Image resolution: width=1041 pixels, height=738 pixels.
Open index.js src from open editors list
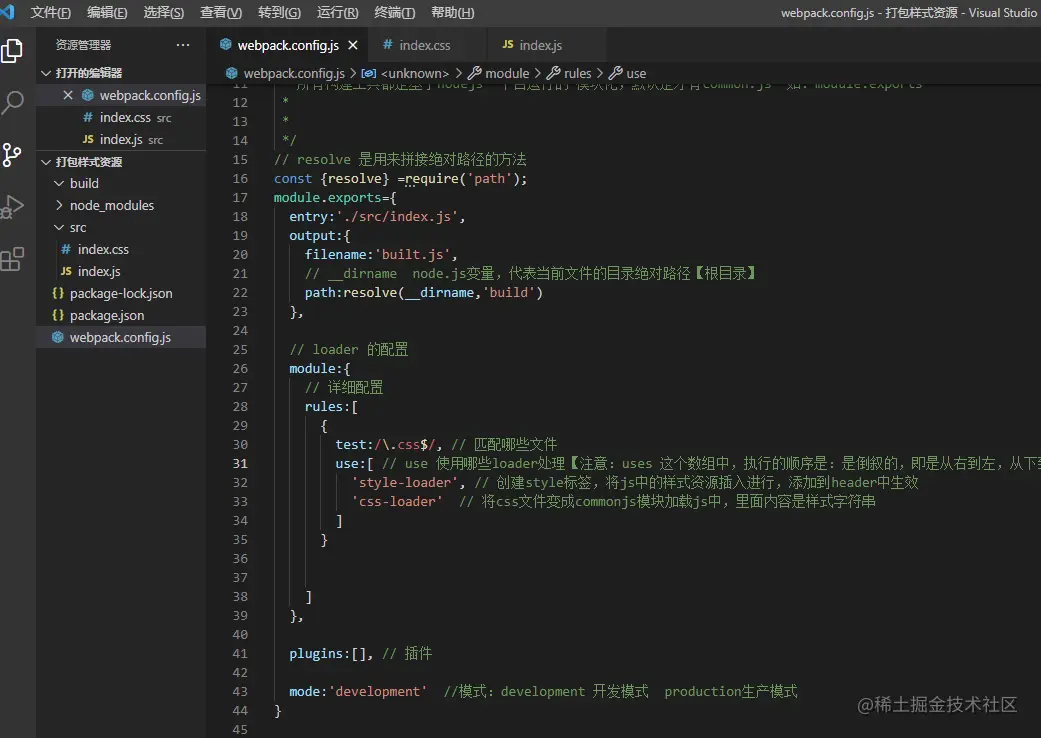tap(121, 139)
